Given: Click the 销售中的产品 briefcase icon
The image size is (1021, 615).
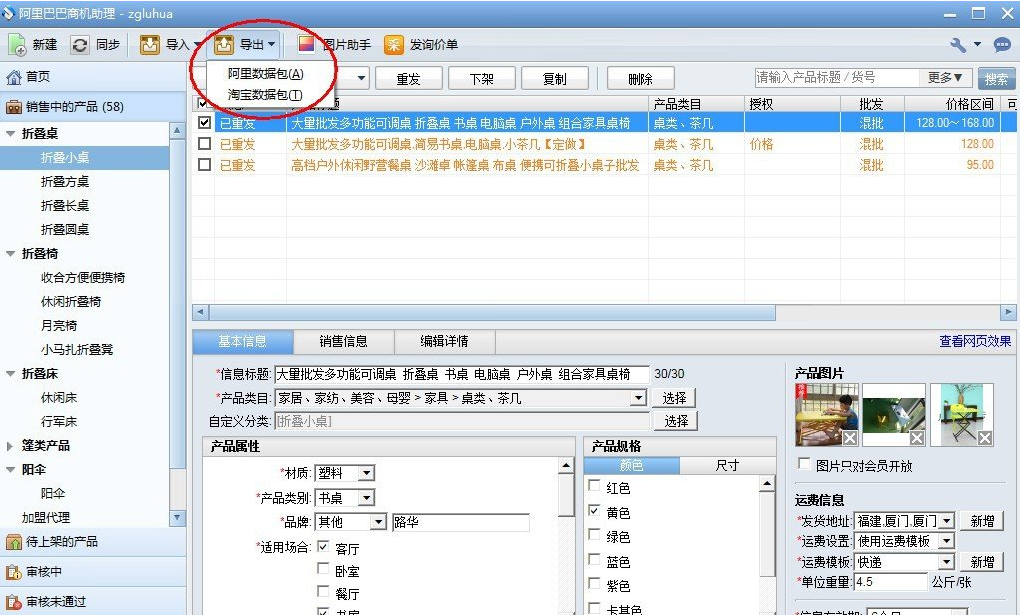Looking at the screenshot, I should 14,106.
